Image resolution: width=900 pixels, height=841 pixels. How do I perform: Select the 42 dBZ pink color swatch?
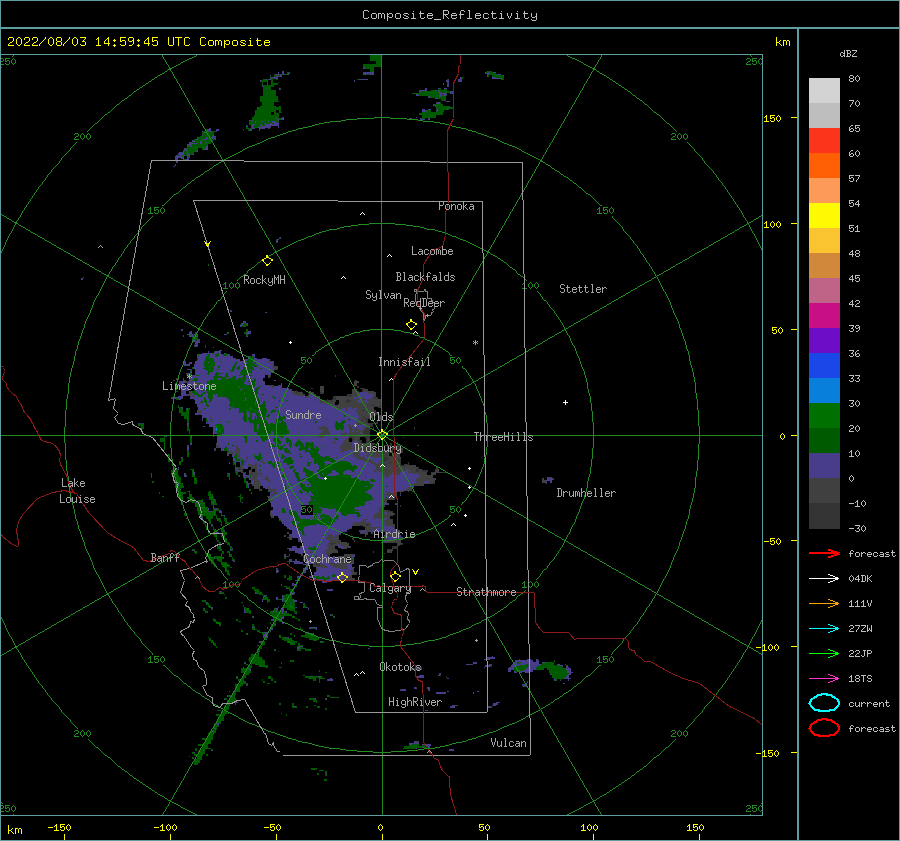[824, 315]
